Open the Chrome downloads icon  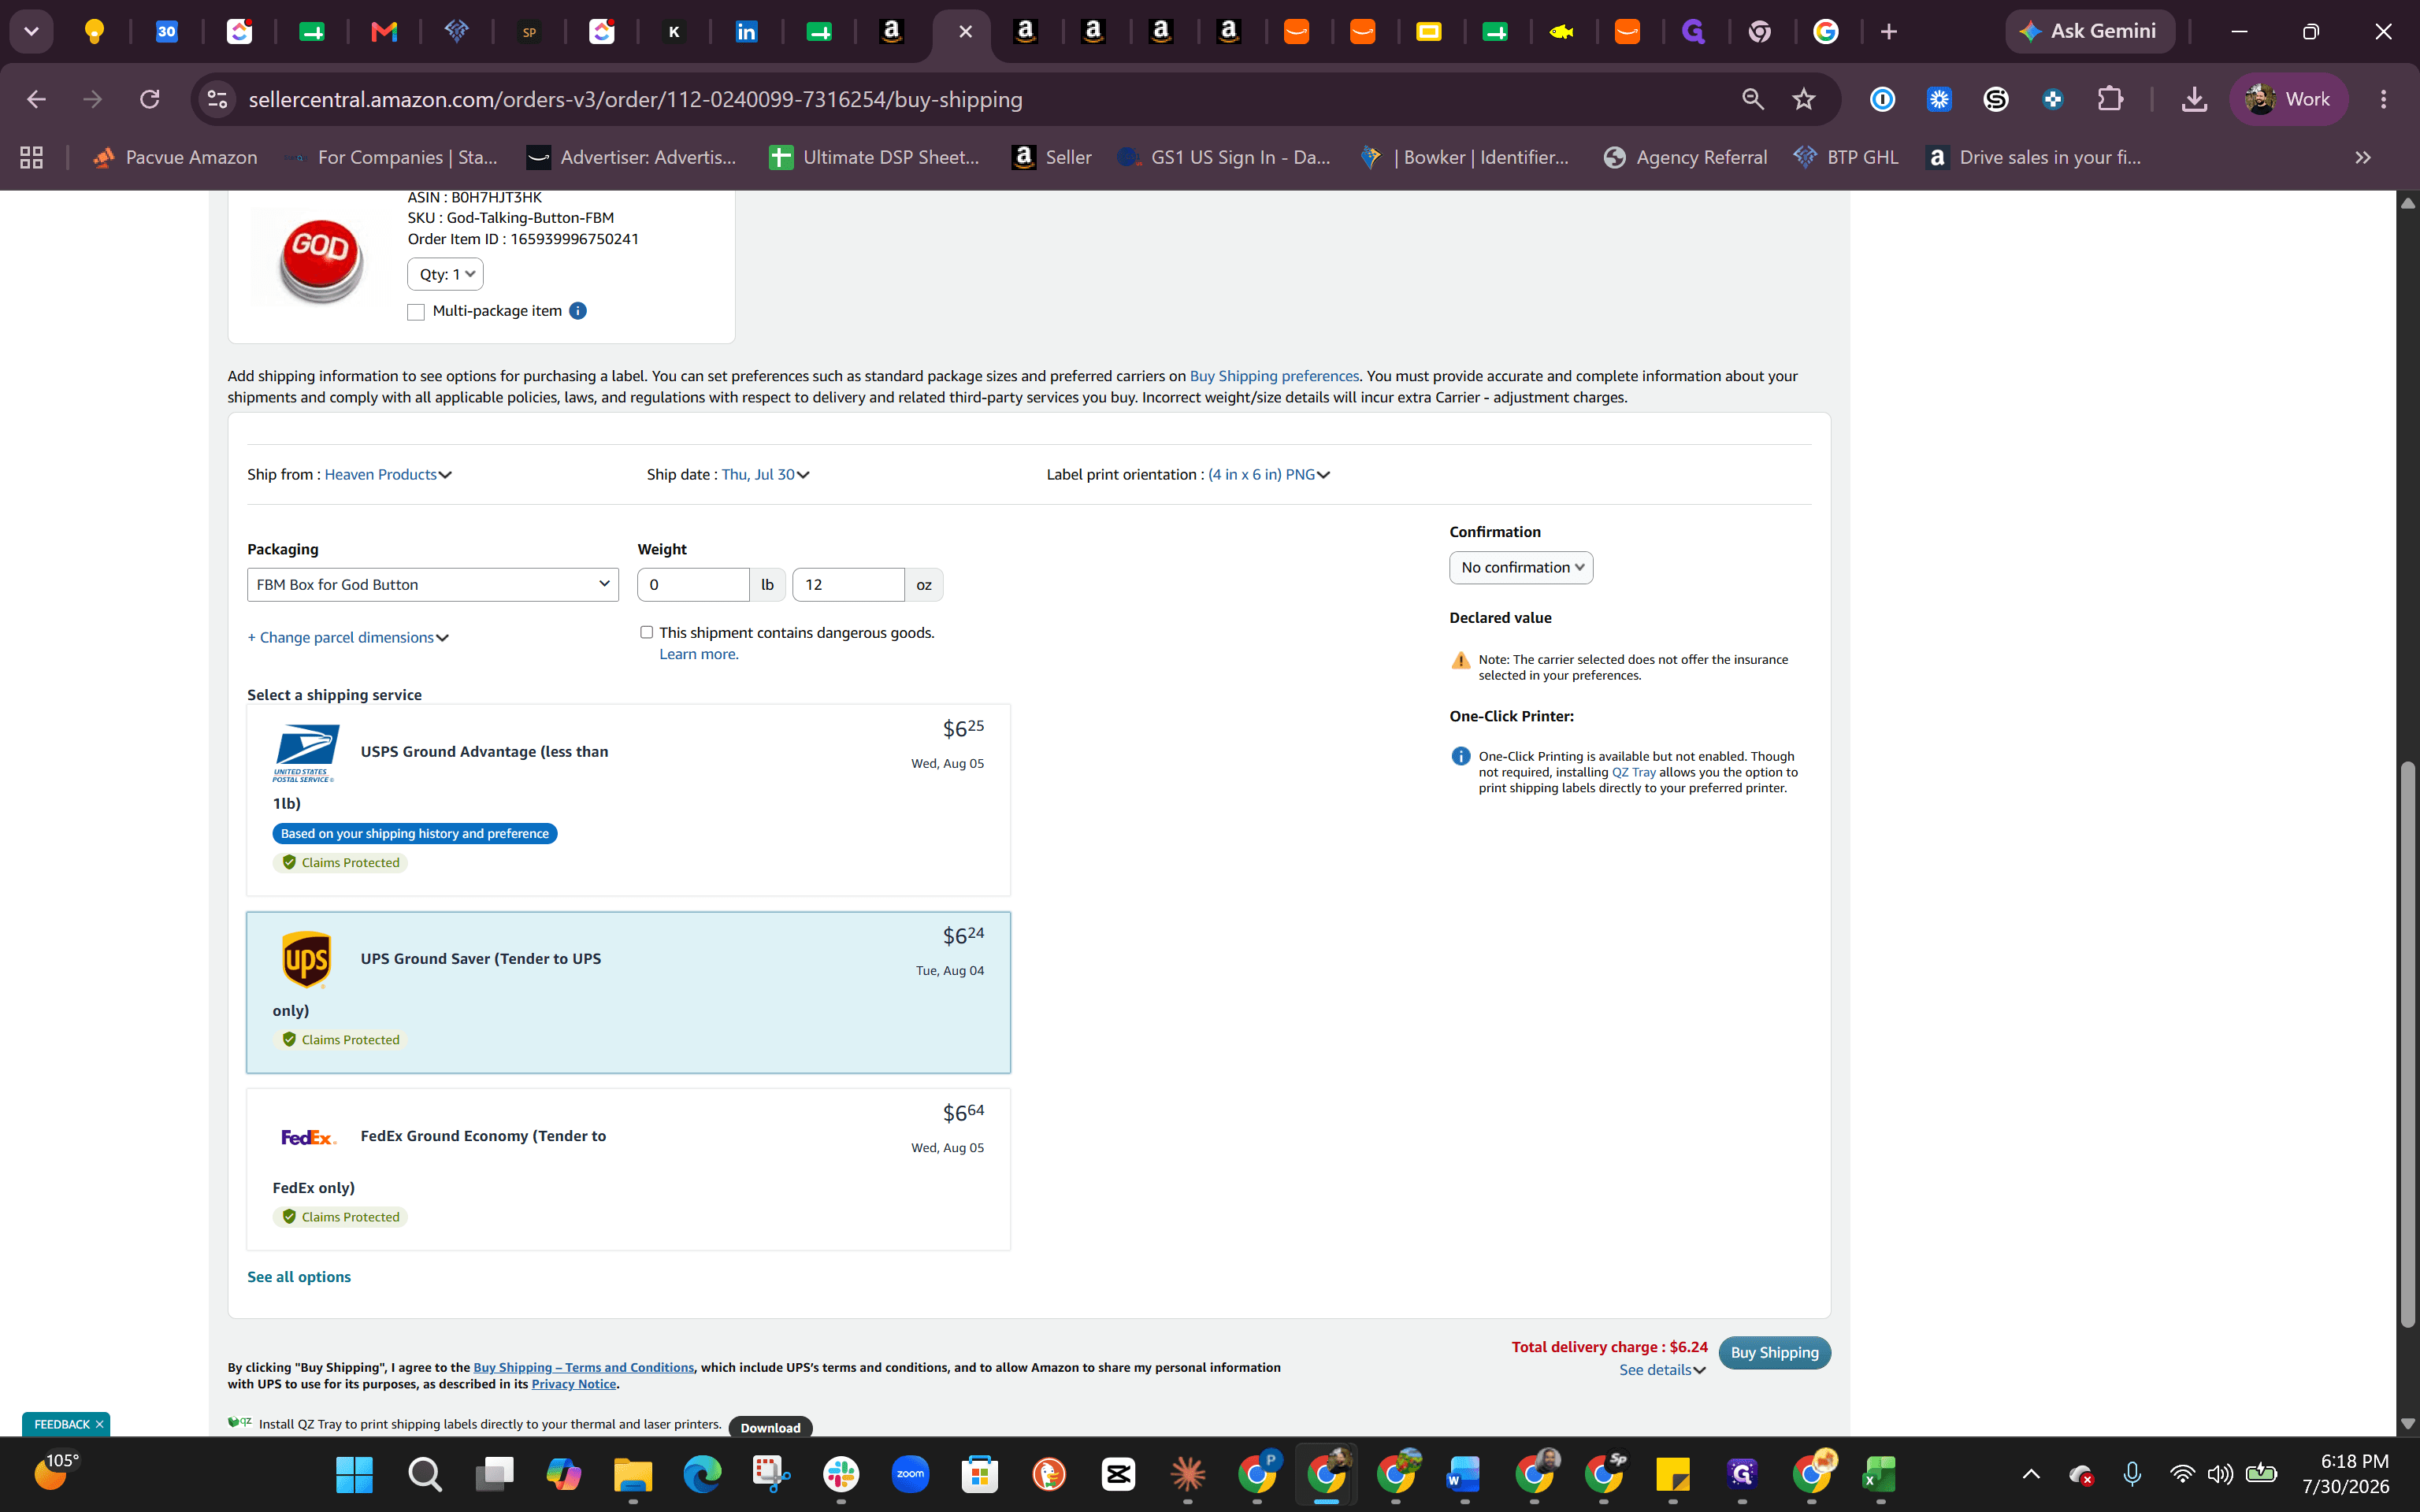[2194, 99]
